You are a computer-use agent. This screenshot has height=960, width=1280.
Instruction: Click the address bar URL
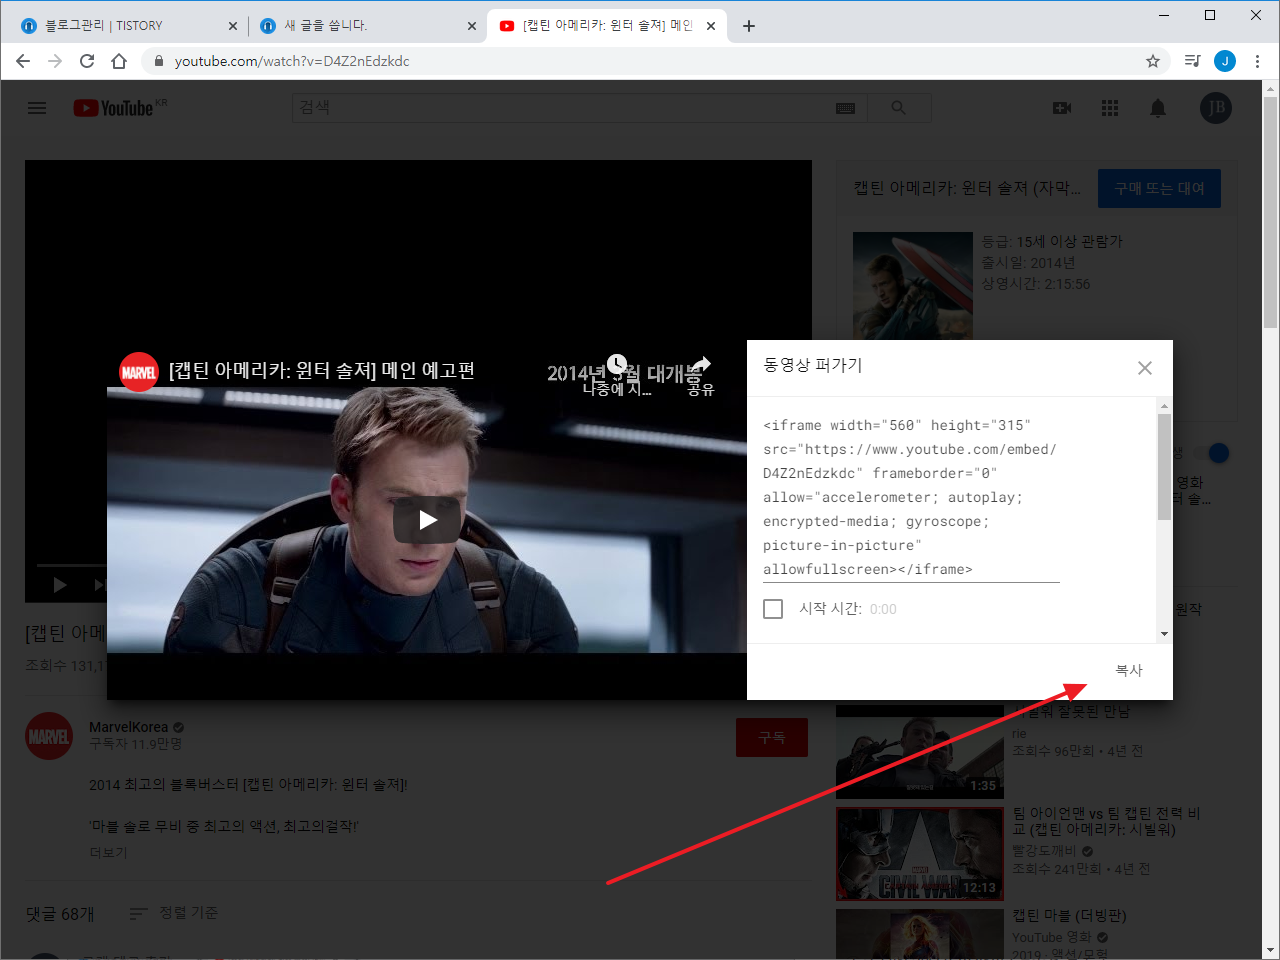pos(292,61)
